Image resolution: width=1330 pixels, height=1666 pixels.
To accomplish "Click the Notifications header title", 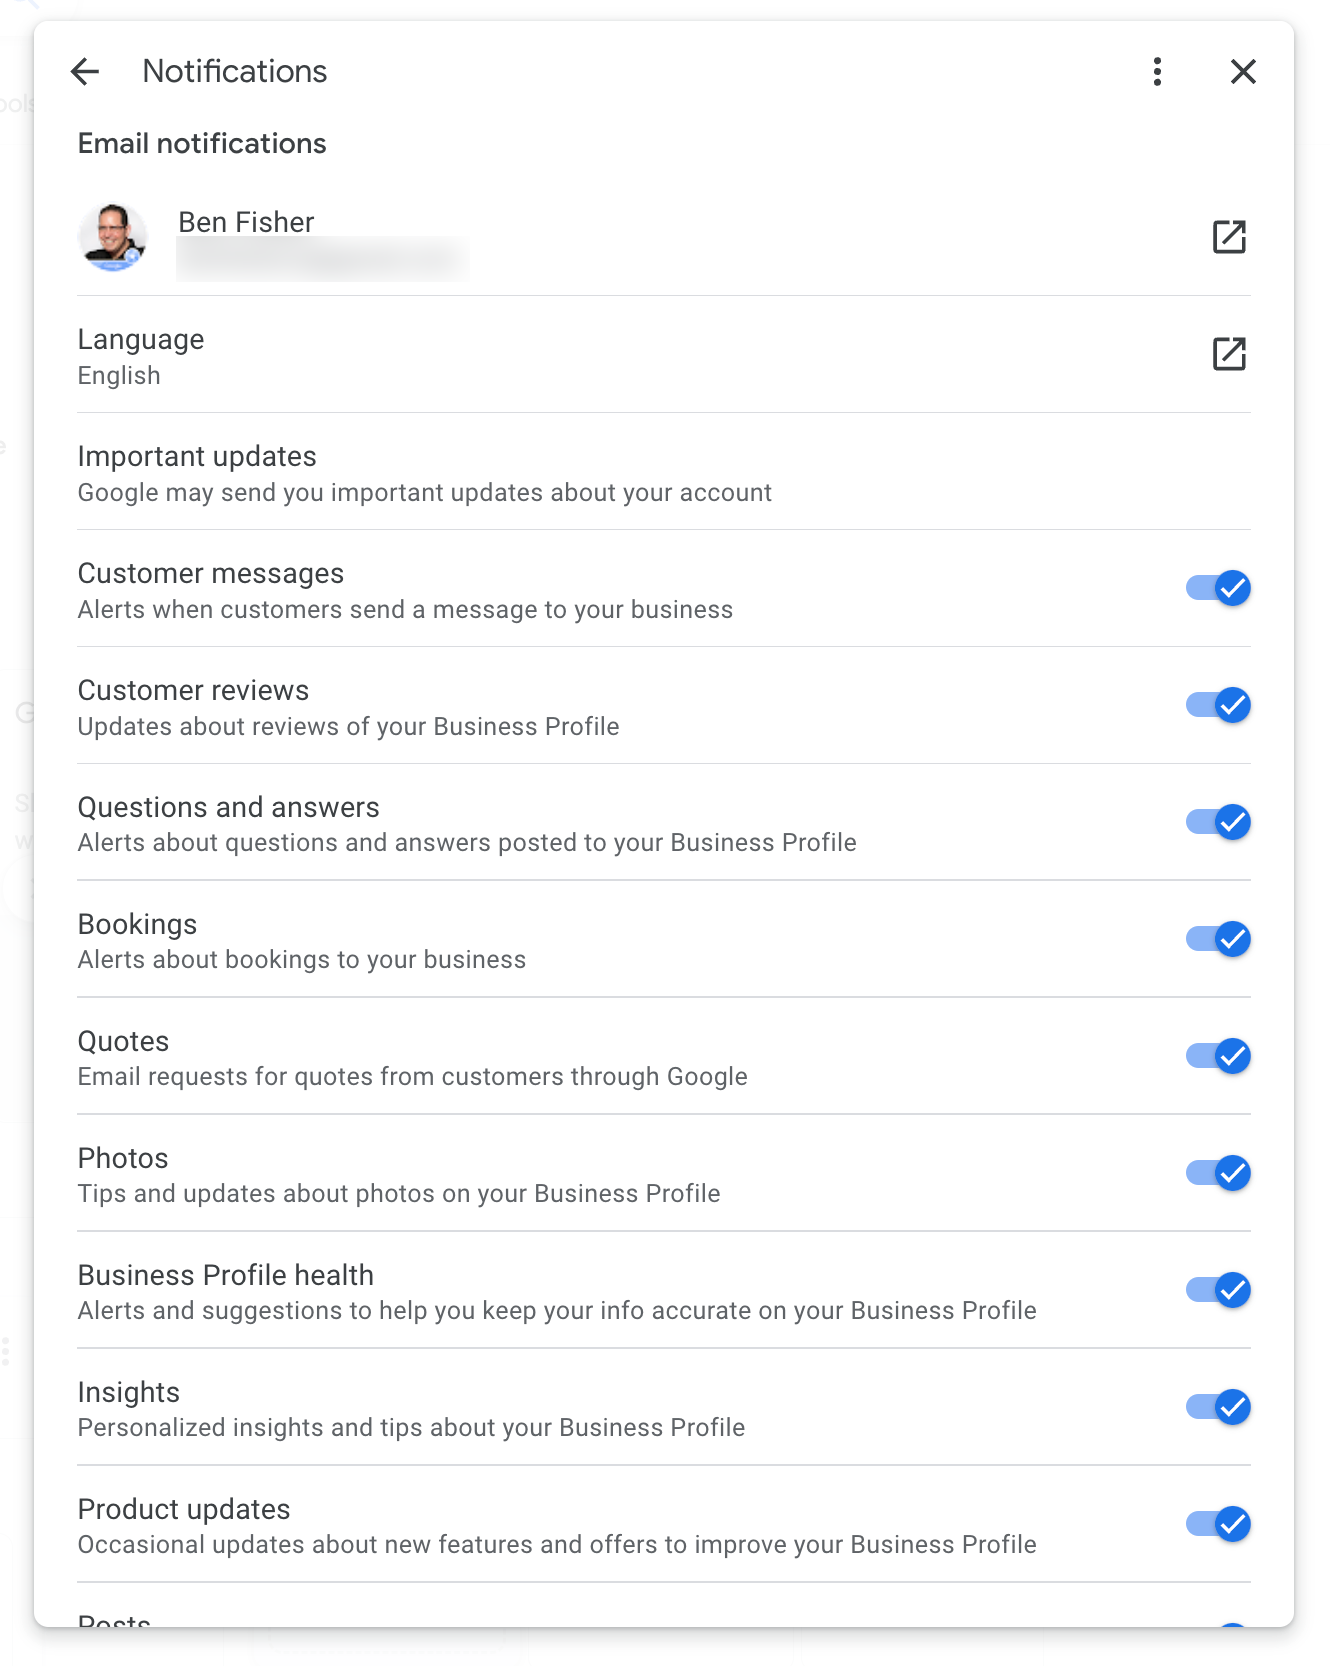I will [x=235, y=72].
